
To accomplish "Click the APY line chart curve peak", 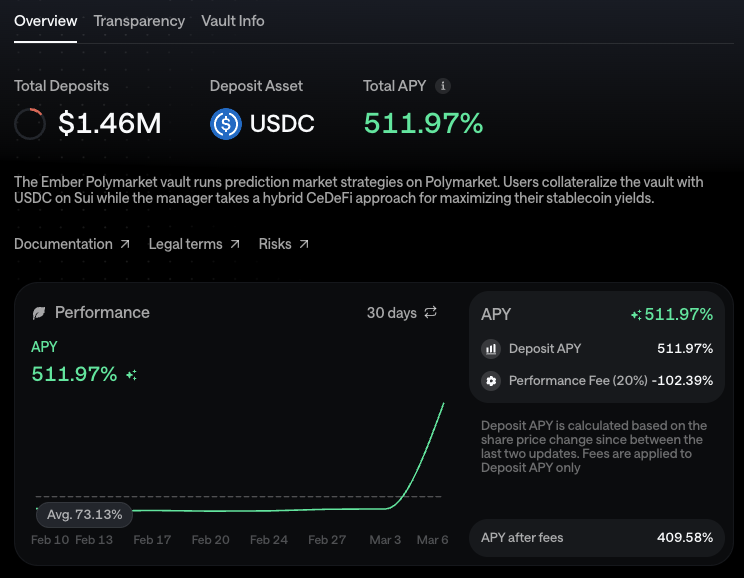I will click(x=444, y=404).
